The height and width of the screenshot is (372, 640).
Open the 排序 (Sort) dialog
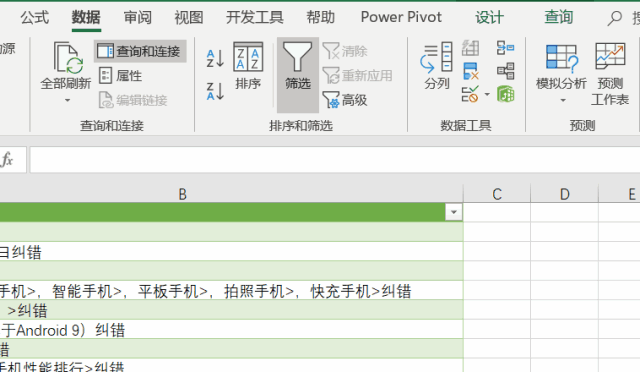point(248,65)
